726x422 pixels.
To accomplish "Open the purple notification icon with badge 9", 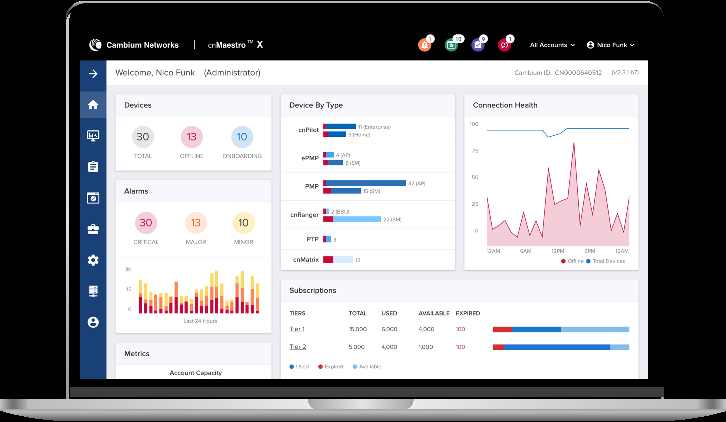I will point(479,45).
